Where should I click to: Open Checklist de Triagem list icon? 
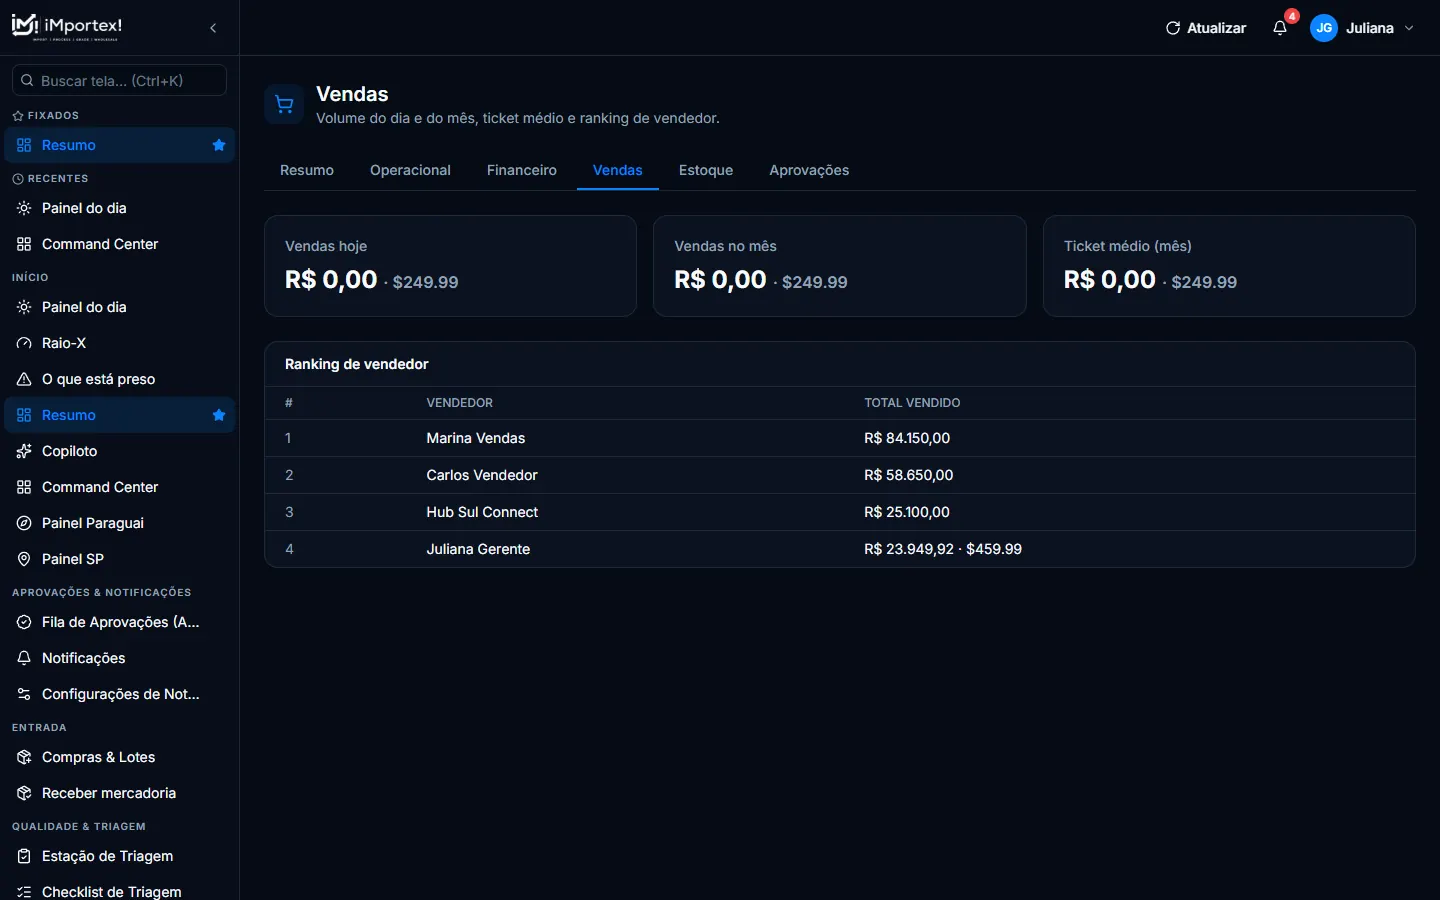pyautogui.click(x=24, y=892)
